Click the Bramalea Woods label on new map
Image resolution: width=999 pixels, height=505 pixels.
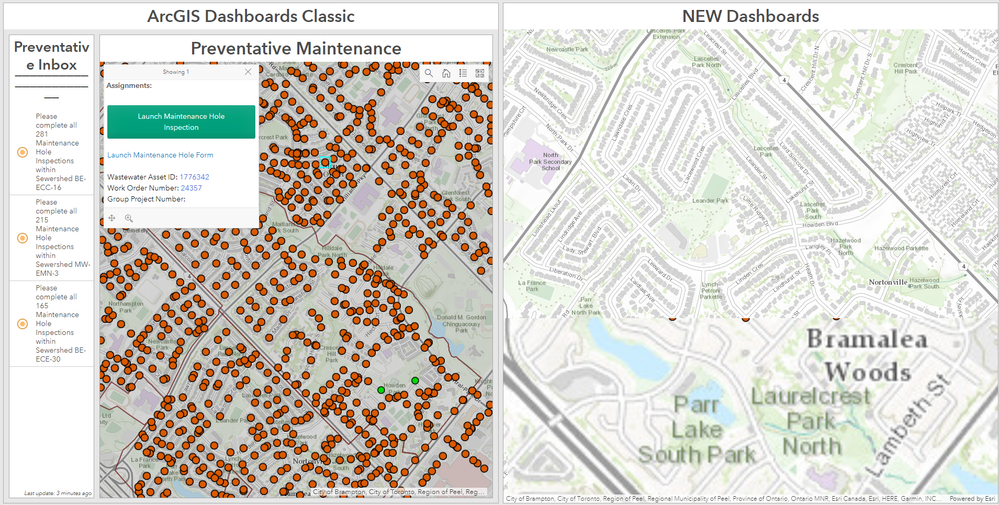tap(866, 355)
